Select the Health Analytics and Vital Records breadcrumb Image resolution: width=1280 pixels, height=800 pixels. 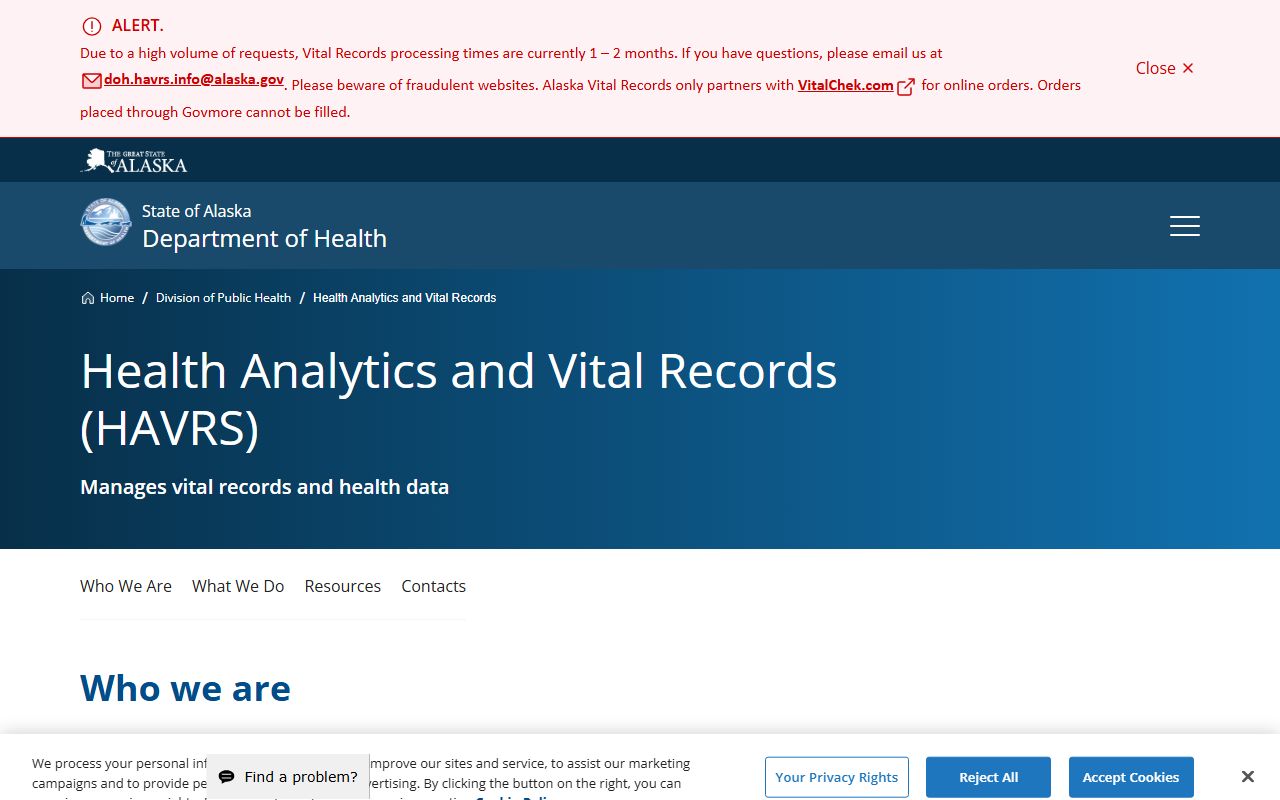click(x=404, y=298)
